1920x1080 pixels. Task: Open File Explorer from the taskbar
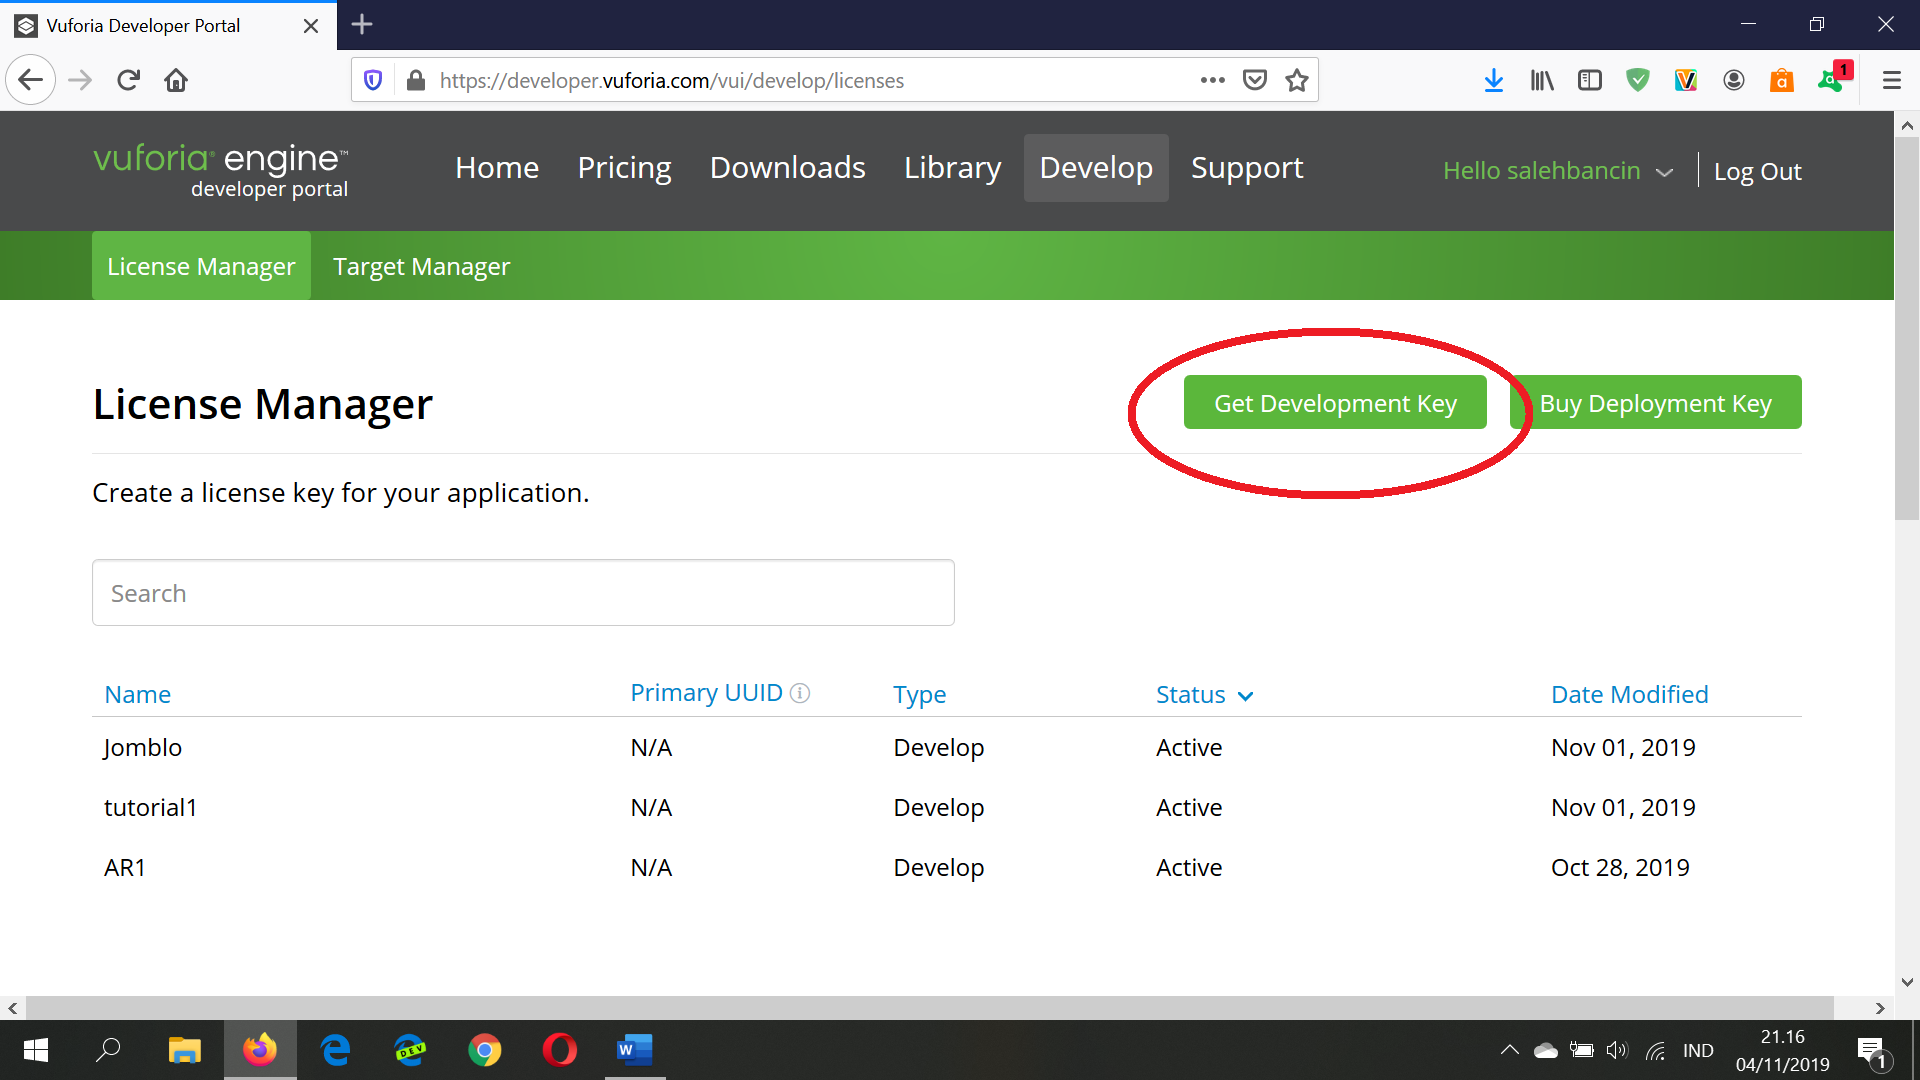coord(185,1050)
